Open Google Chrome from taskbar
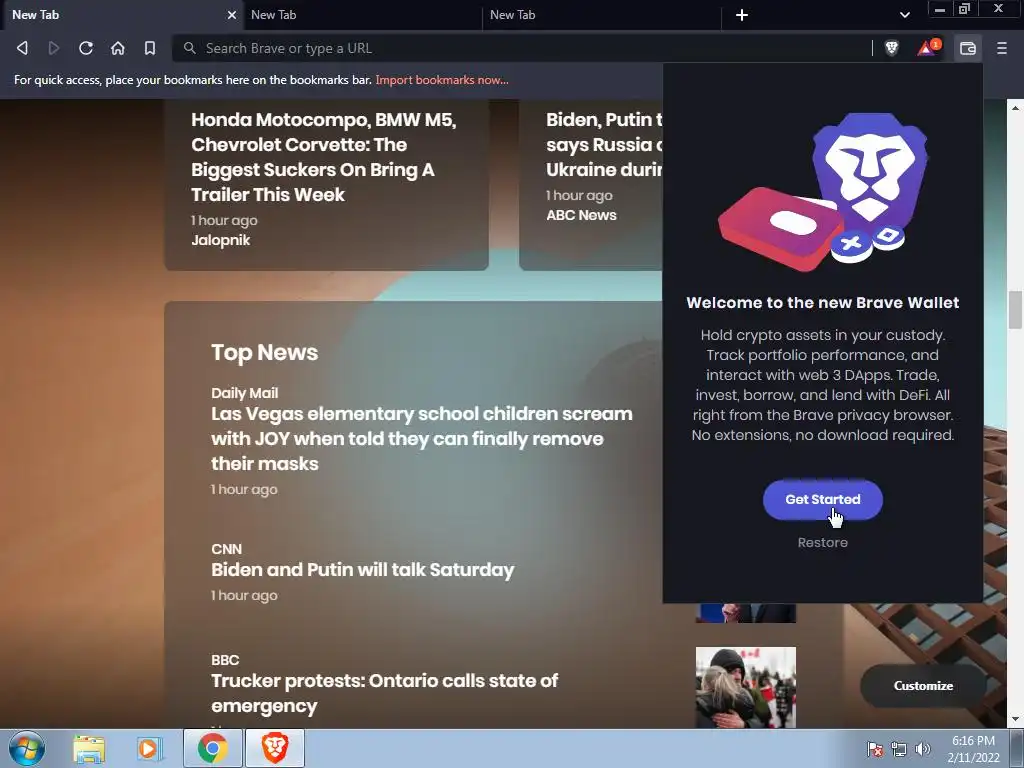Viewport: 1024px width, 768px height. 213,748
